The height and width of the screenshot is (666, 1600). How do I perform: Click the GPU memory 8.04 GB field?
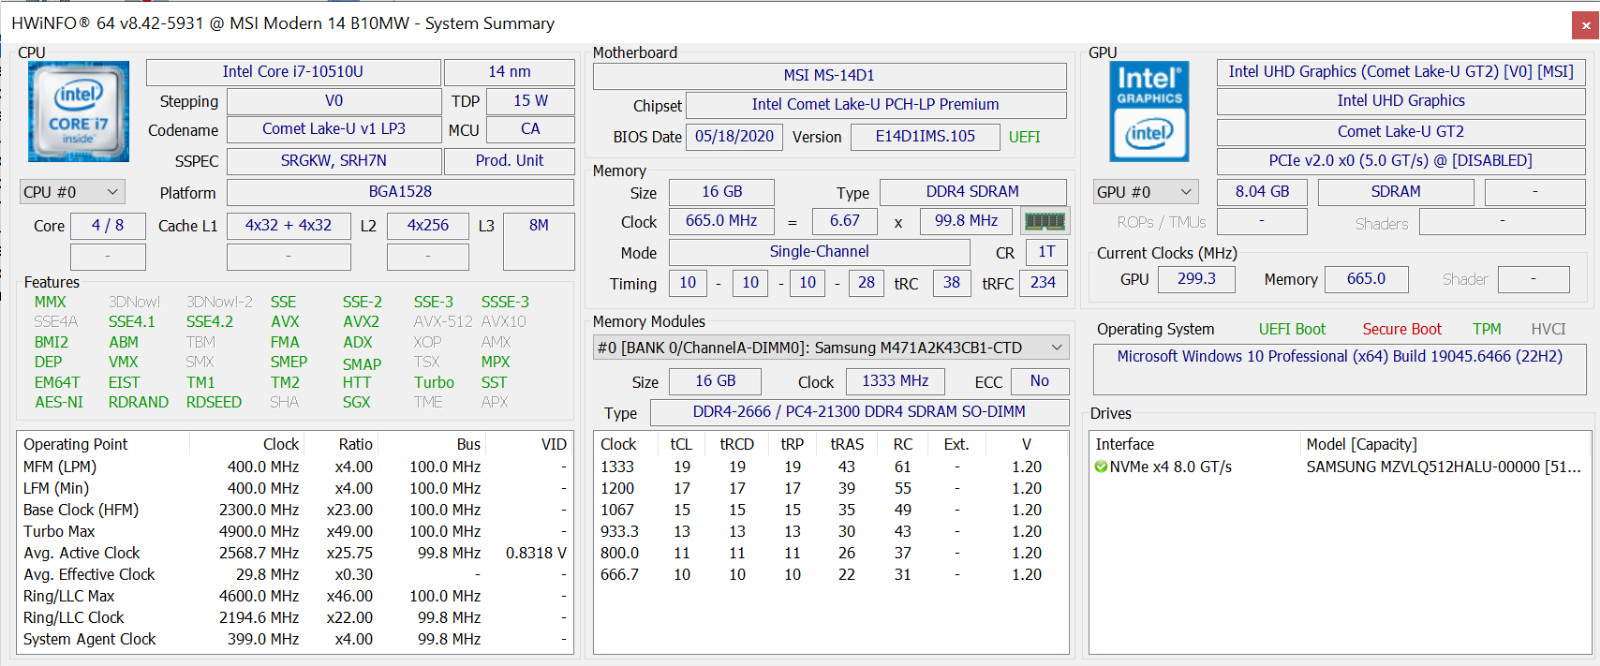pos(1262,192)
